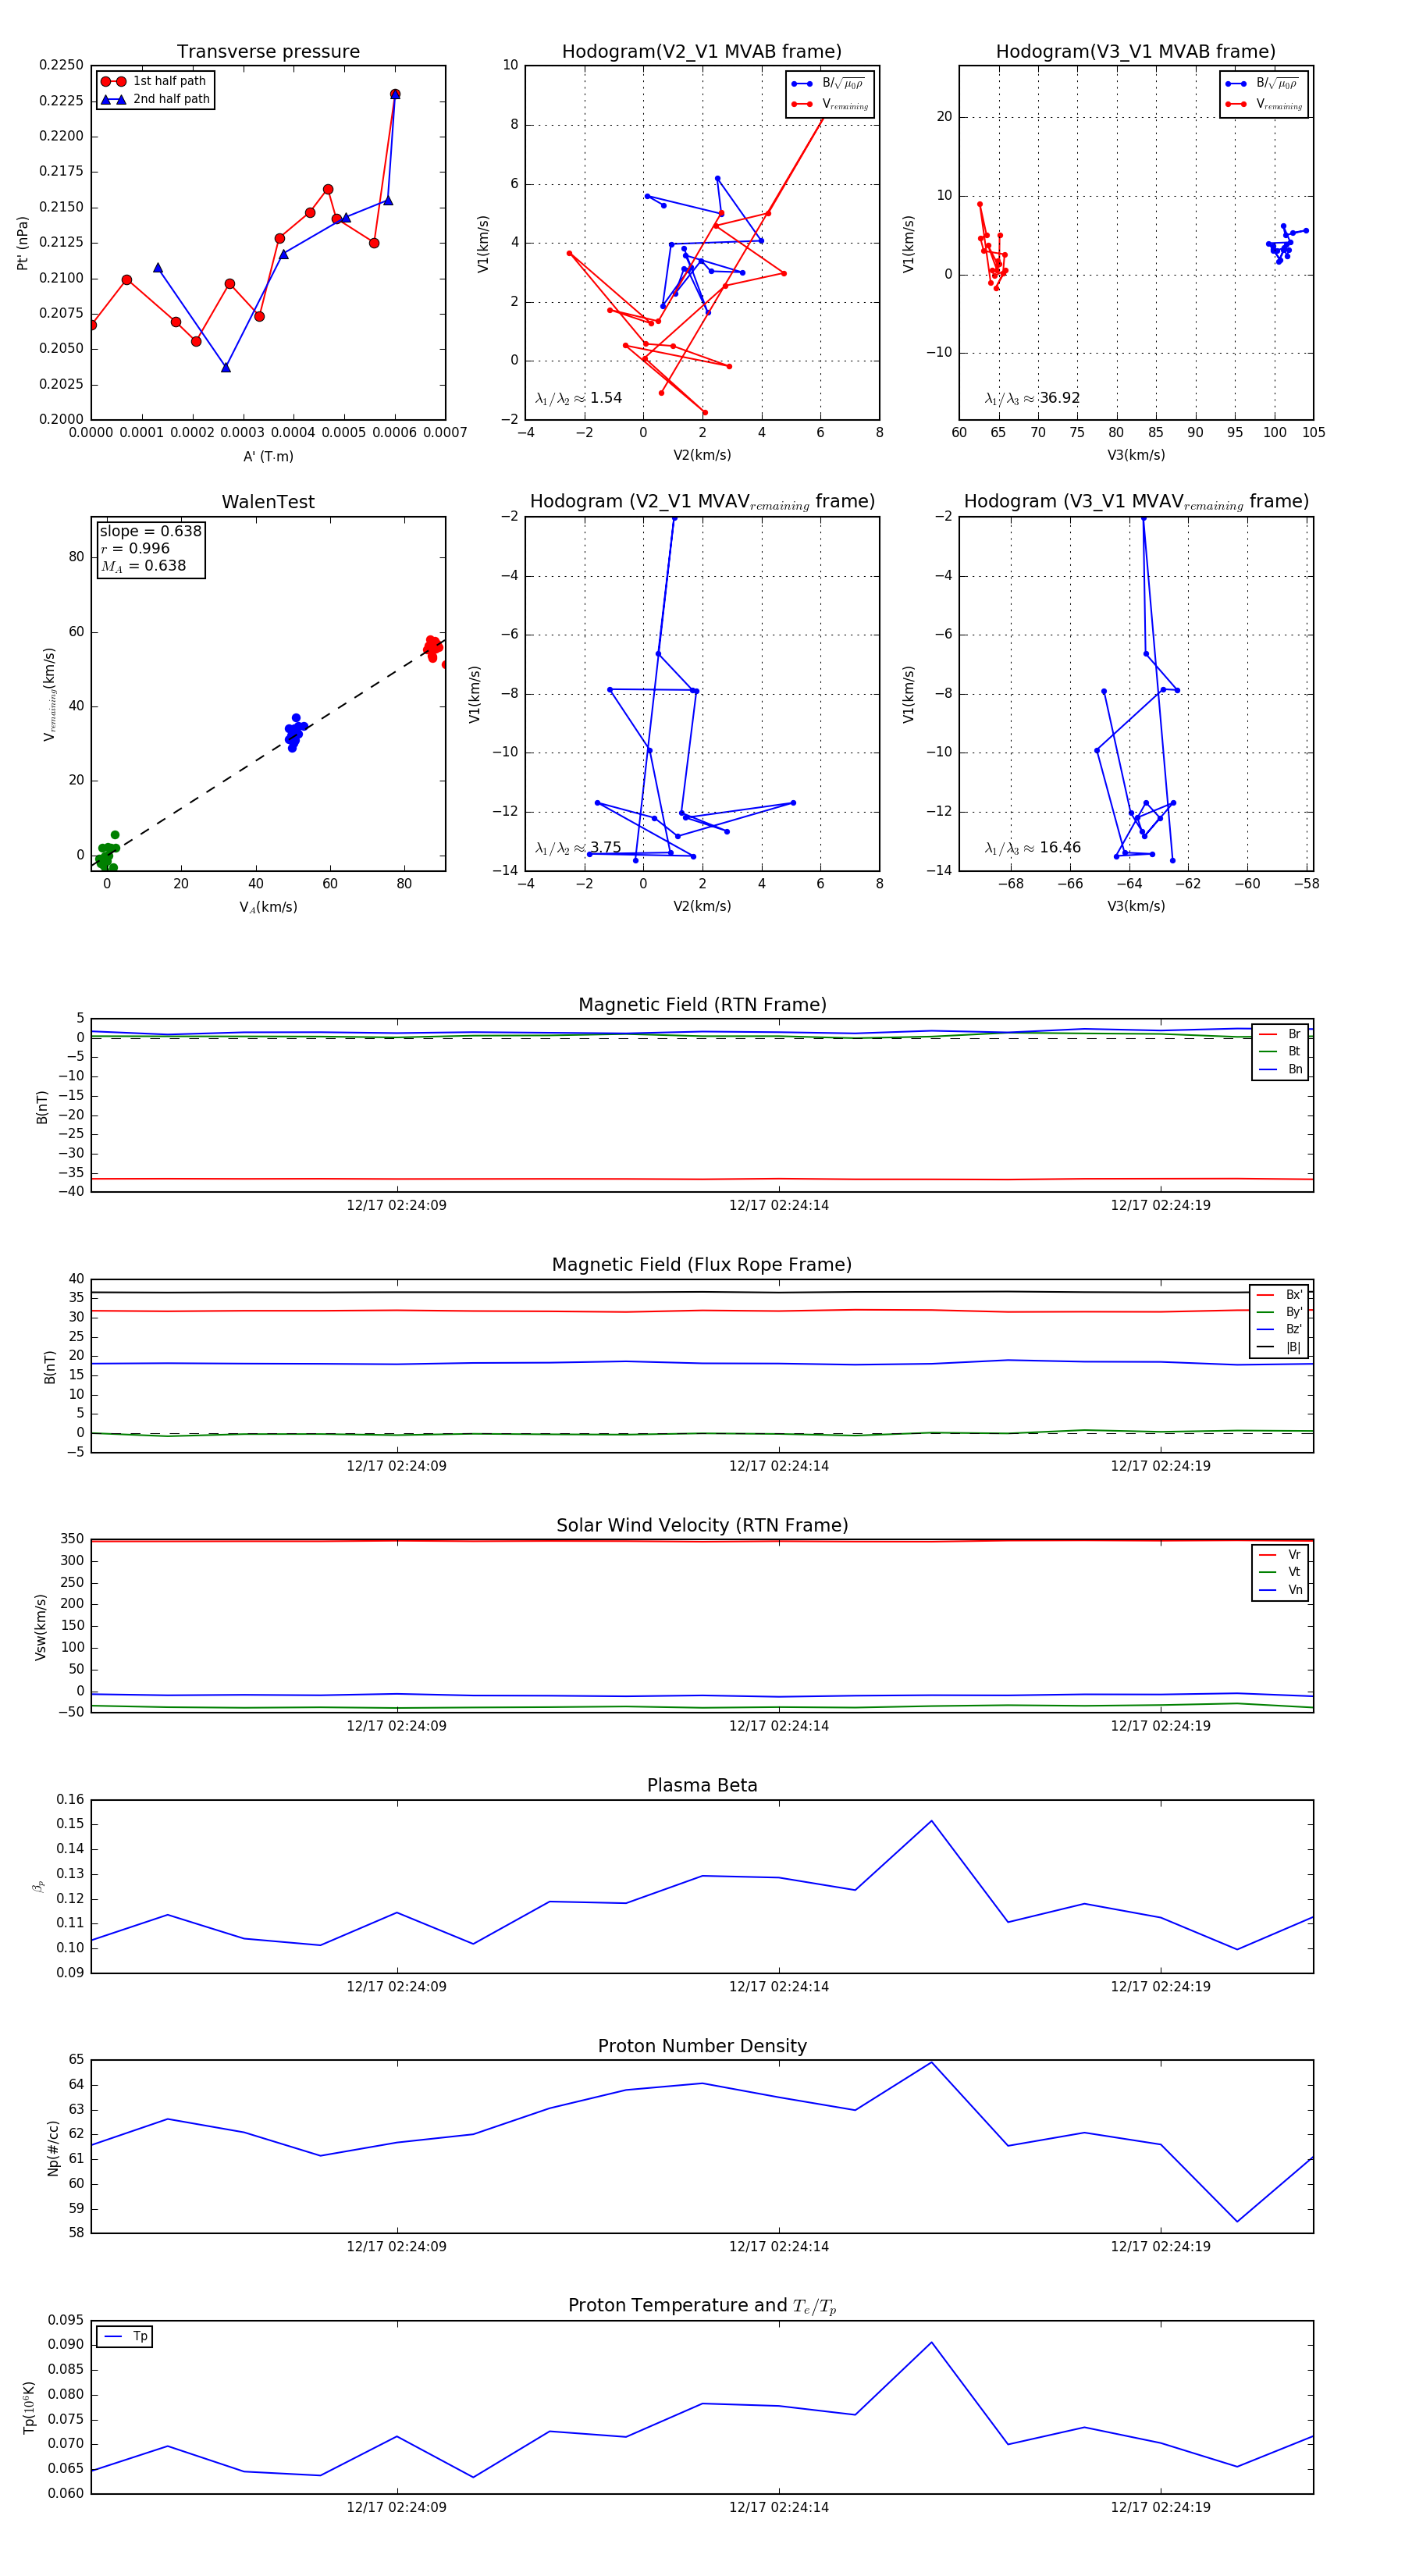
Task: Click the λ1/λ2 ≈ 3.75 annotation
Action: click(x=578, y=848)
